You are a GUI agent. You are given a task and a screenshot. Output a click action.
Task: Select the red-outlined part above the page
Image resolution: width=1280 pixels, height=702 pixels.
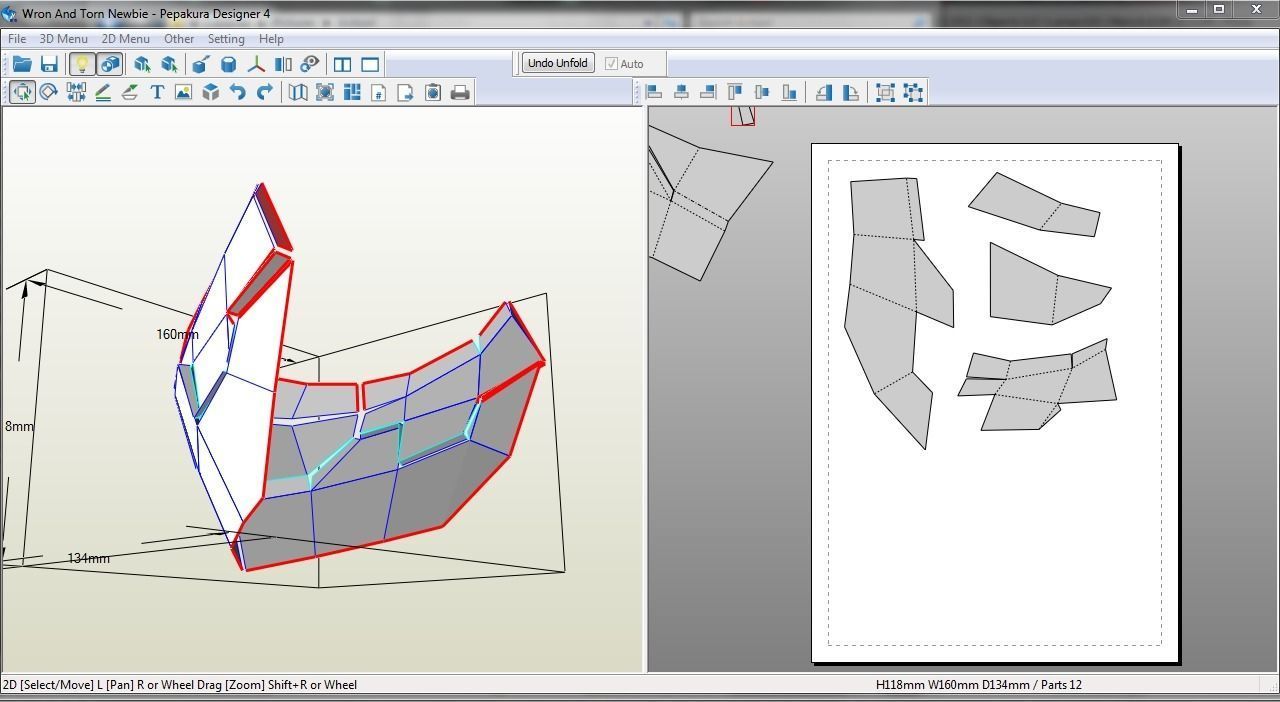[x=742, y=115]
